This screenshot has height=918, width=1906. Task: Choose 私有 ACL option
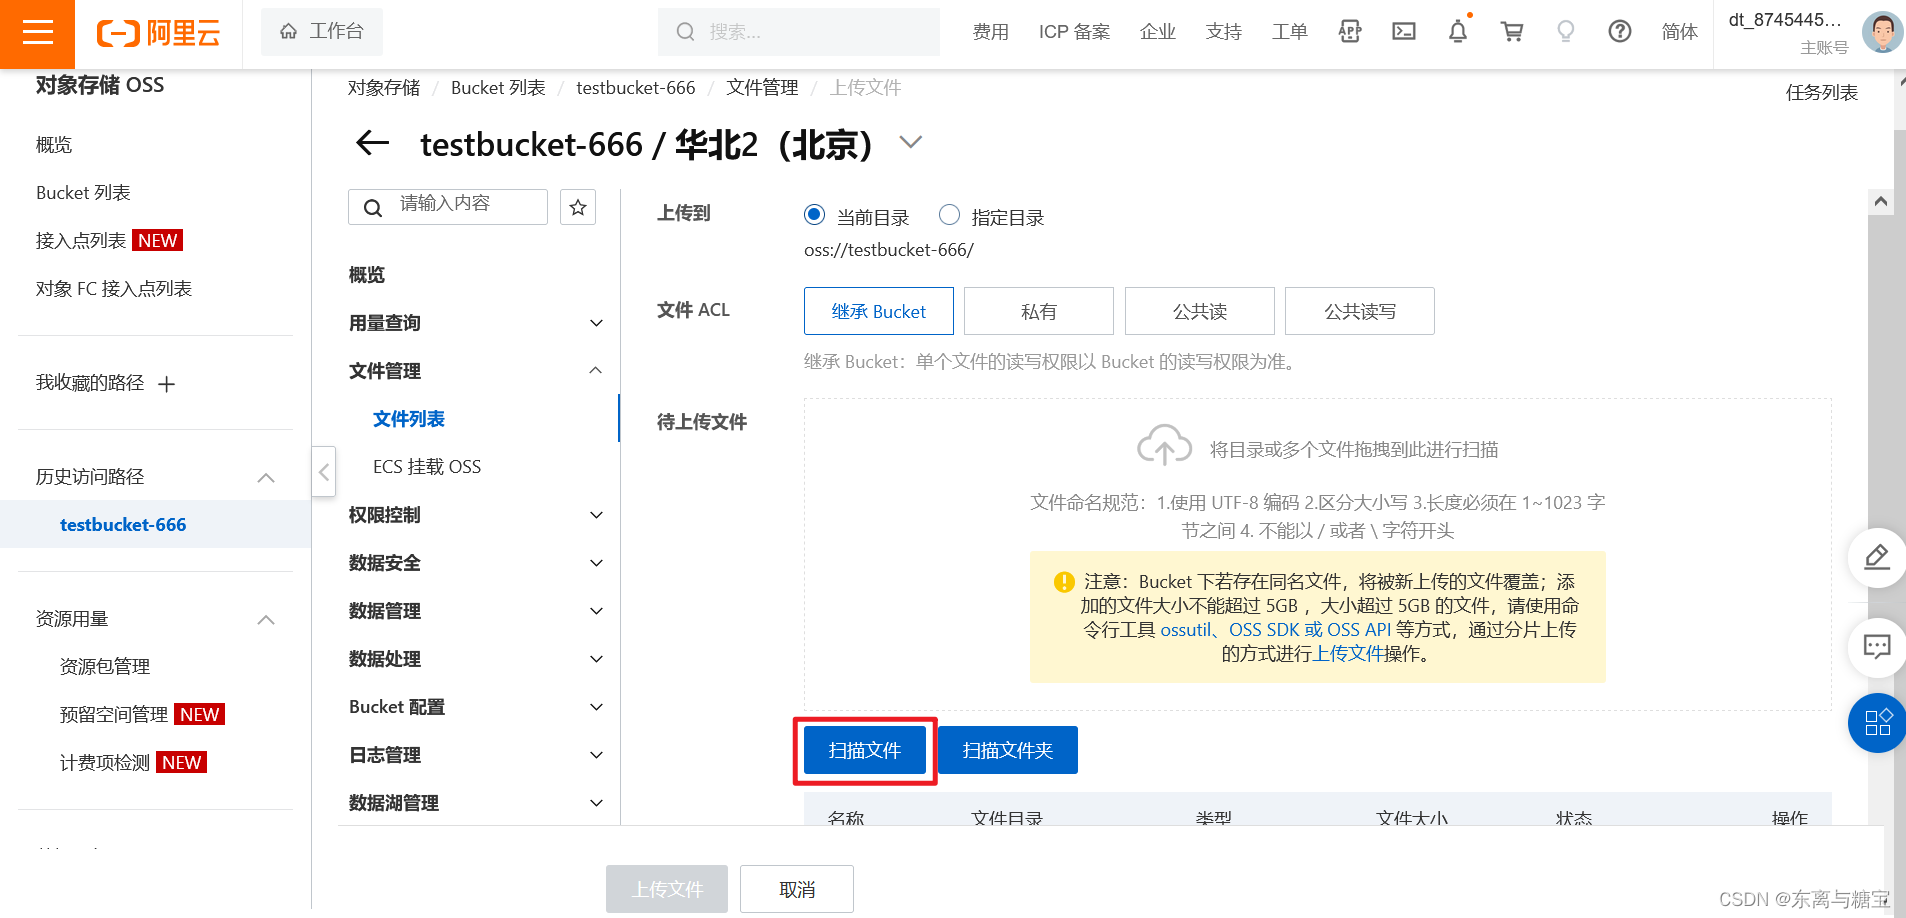[x=1039, y=311]
